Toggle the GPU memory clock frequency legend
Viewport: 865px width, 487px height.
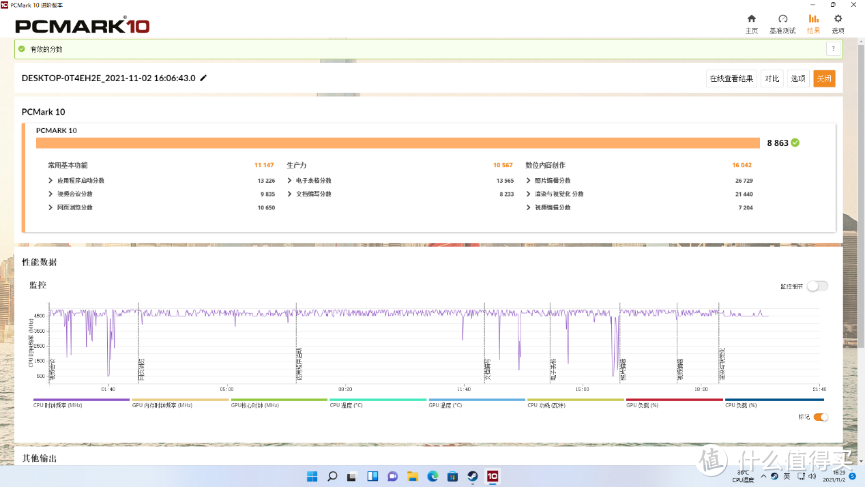[x=180, y=403]
